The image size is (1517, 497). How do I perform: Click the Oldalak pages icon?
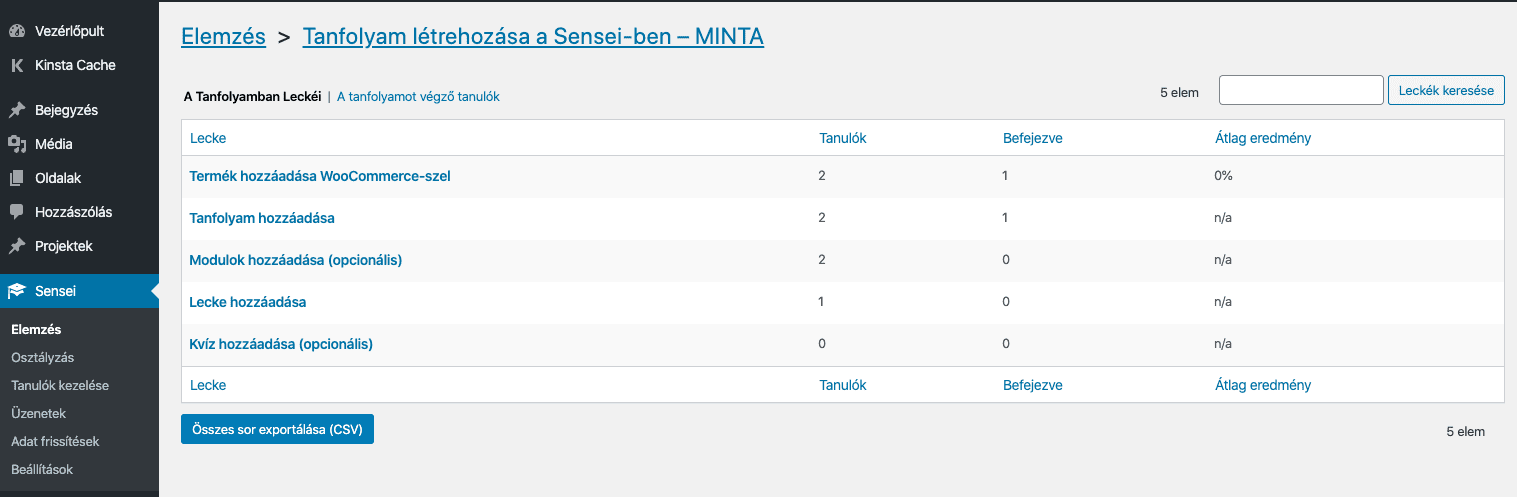point(16,178)
